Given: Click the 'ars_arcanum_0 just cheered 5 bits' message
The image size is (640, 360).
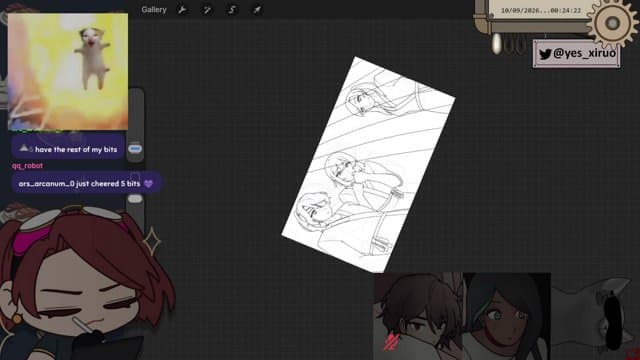Looking at the screenshot, I should click(x=87, y=183).
